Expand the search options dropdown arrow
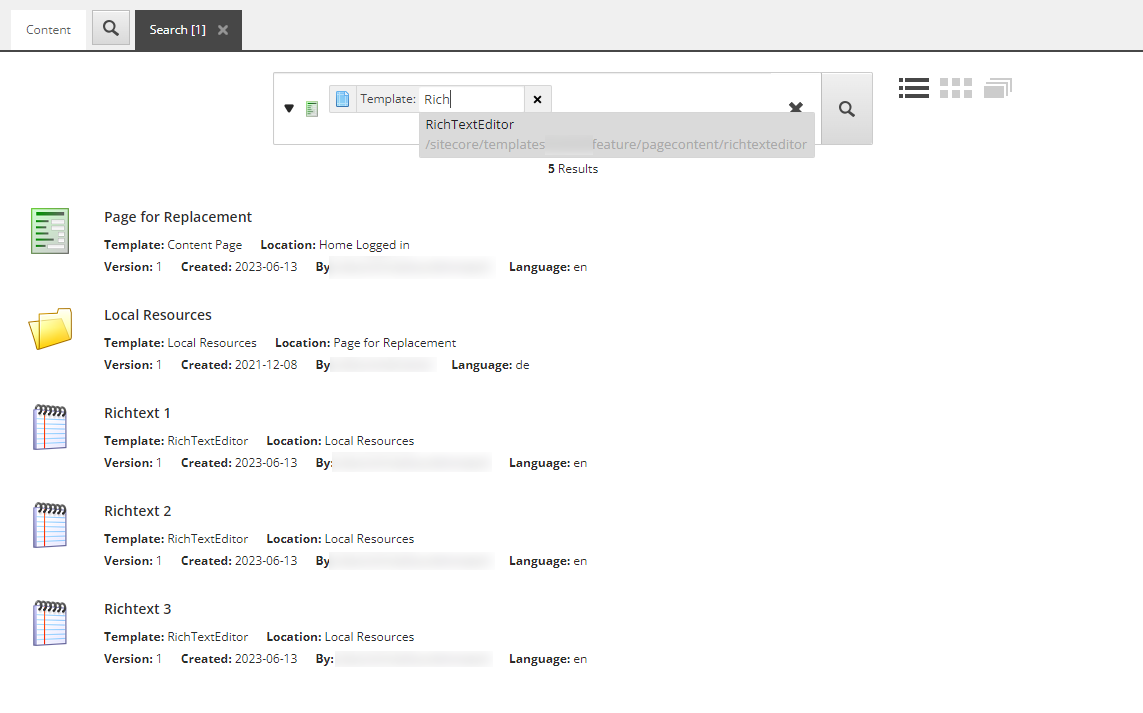 coord(289,108)
